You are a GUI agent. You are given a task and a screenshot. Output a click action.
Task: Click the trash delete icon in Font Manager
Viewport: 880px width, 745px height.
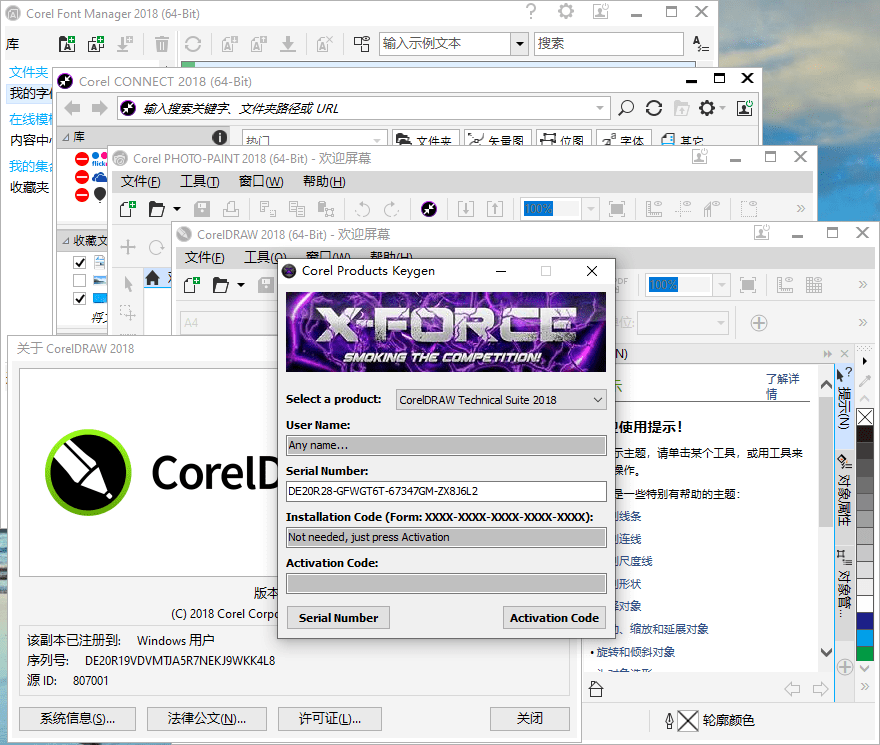tap(162, 44)
